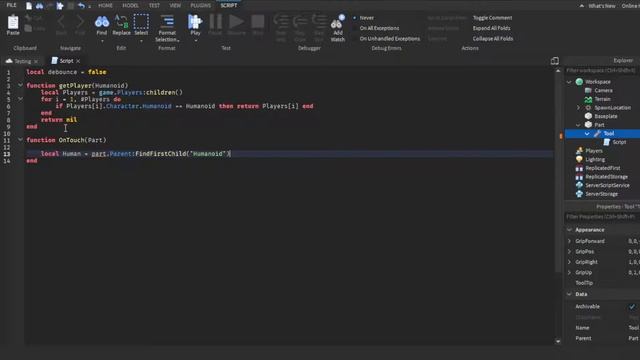
Task: Click the Players service icon
Action: click(579, 151)
